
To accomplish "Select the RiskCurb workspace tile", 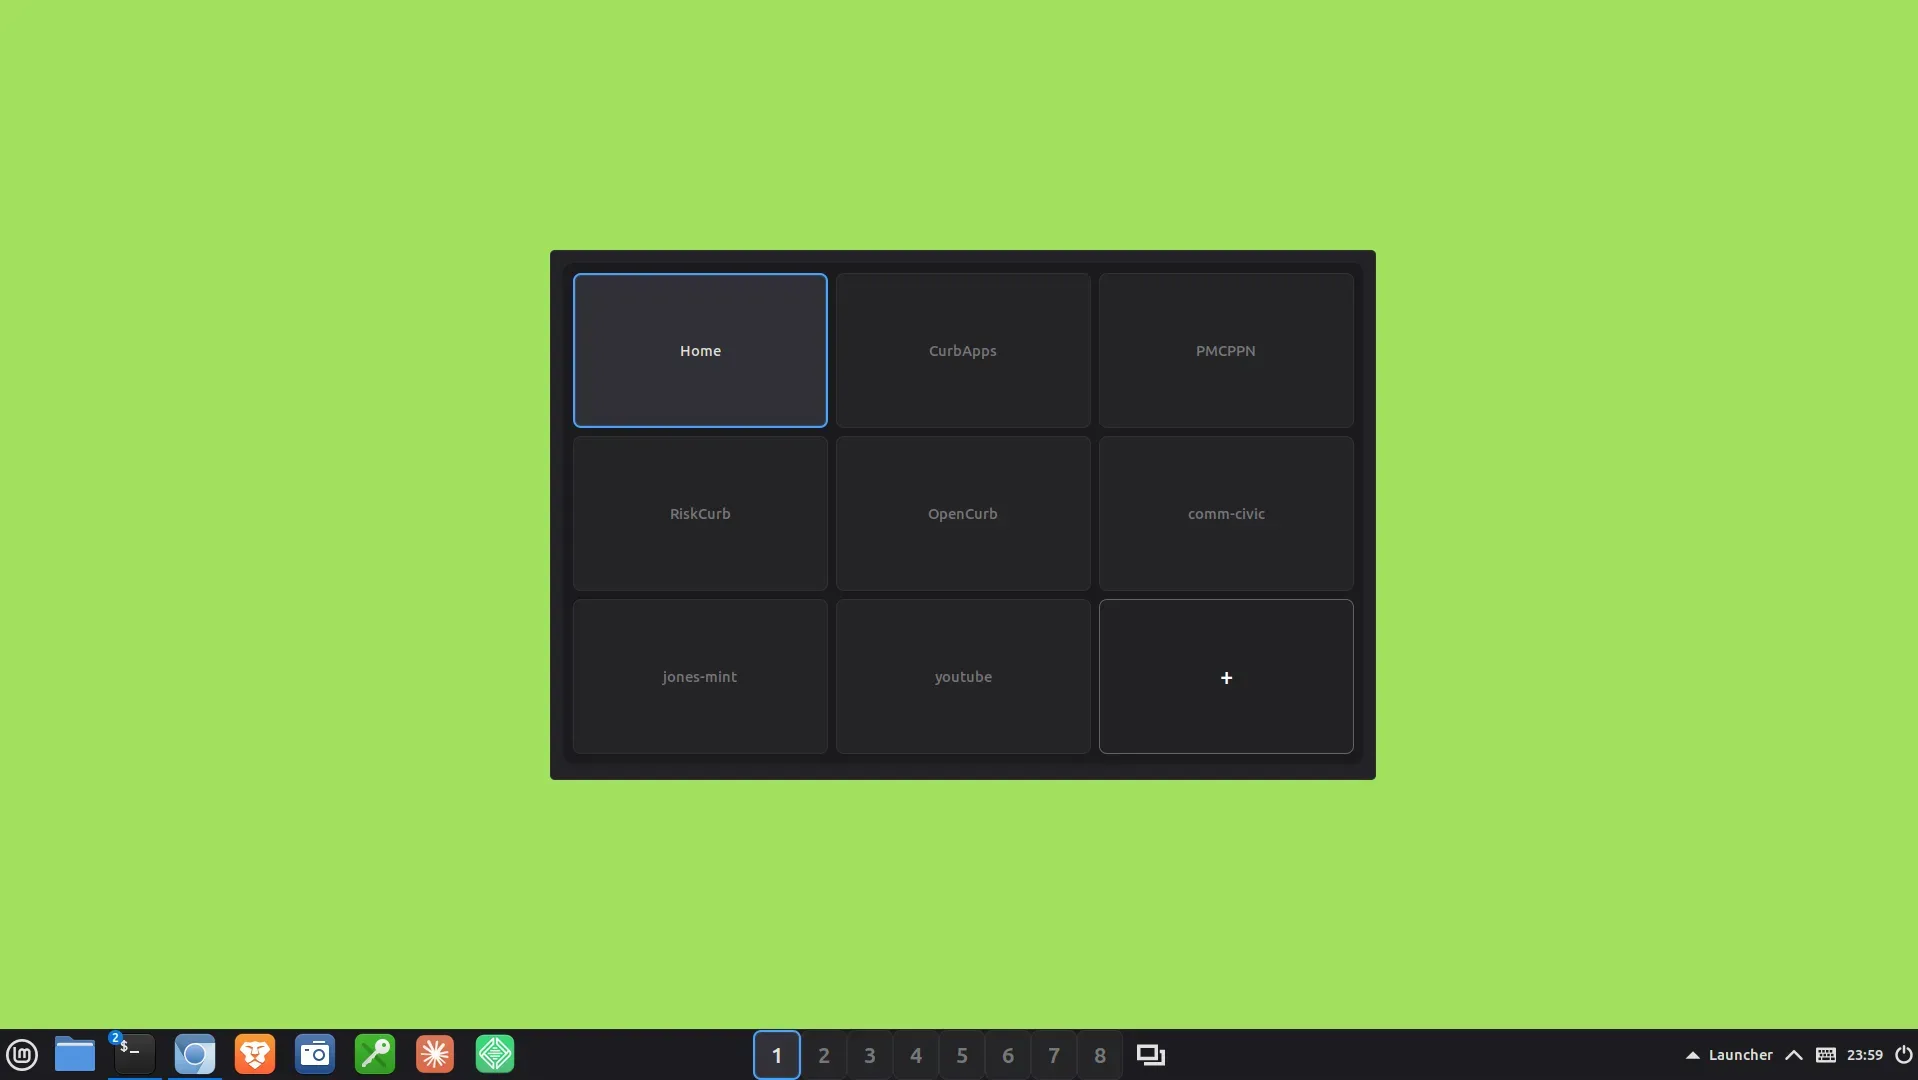I will (700, 513).
